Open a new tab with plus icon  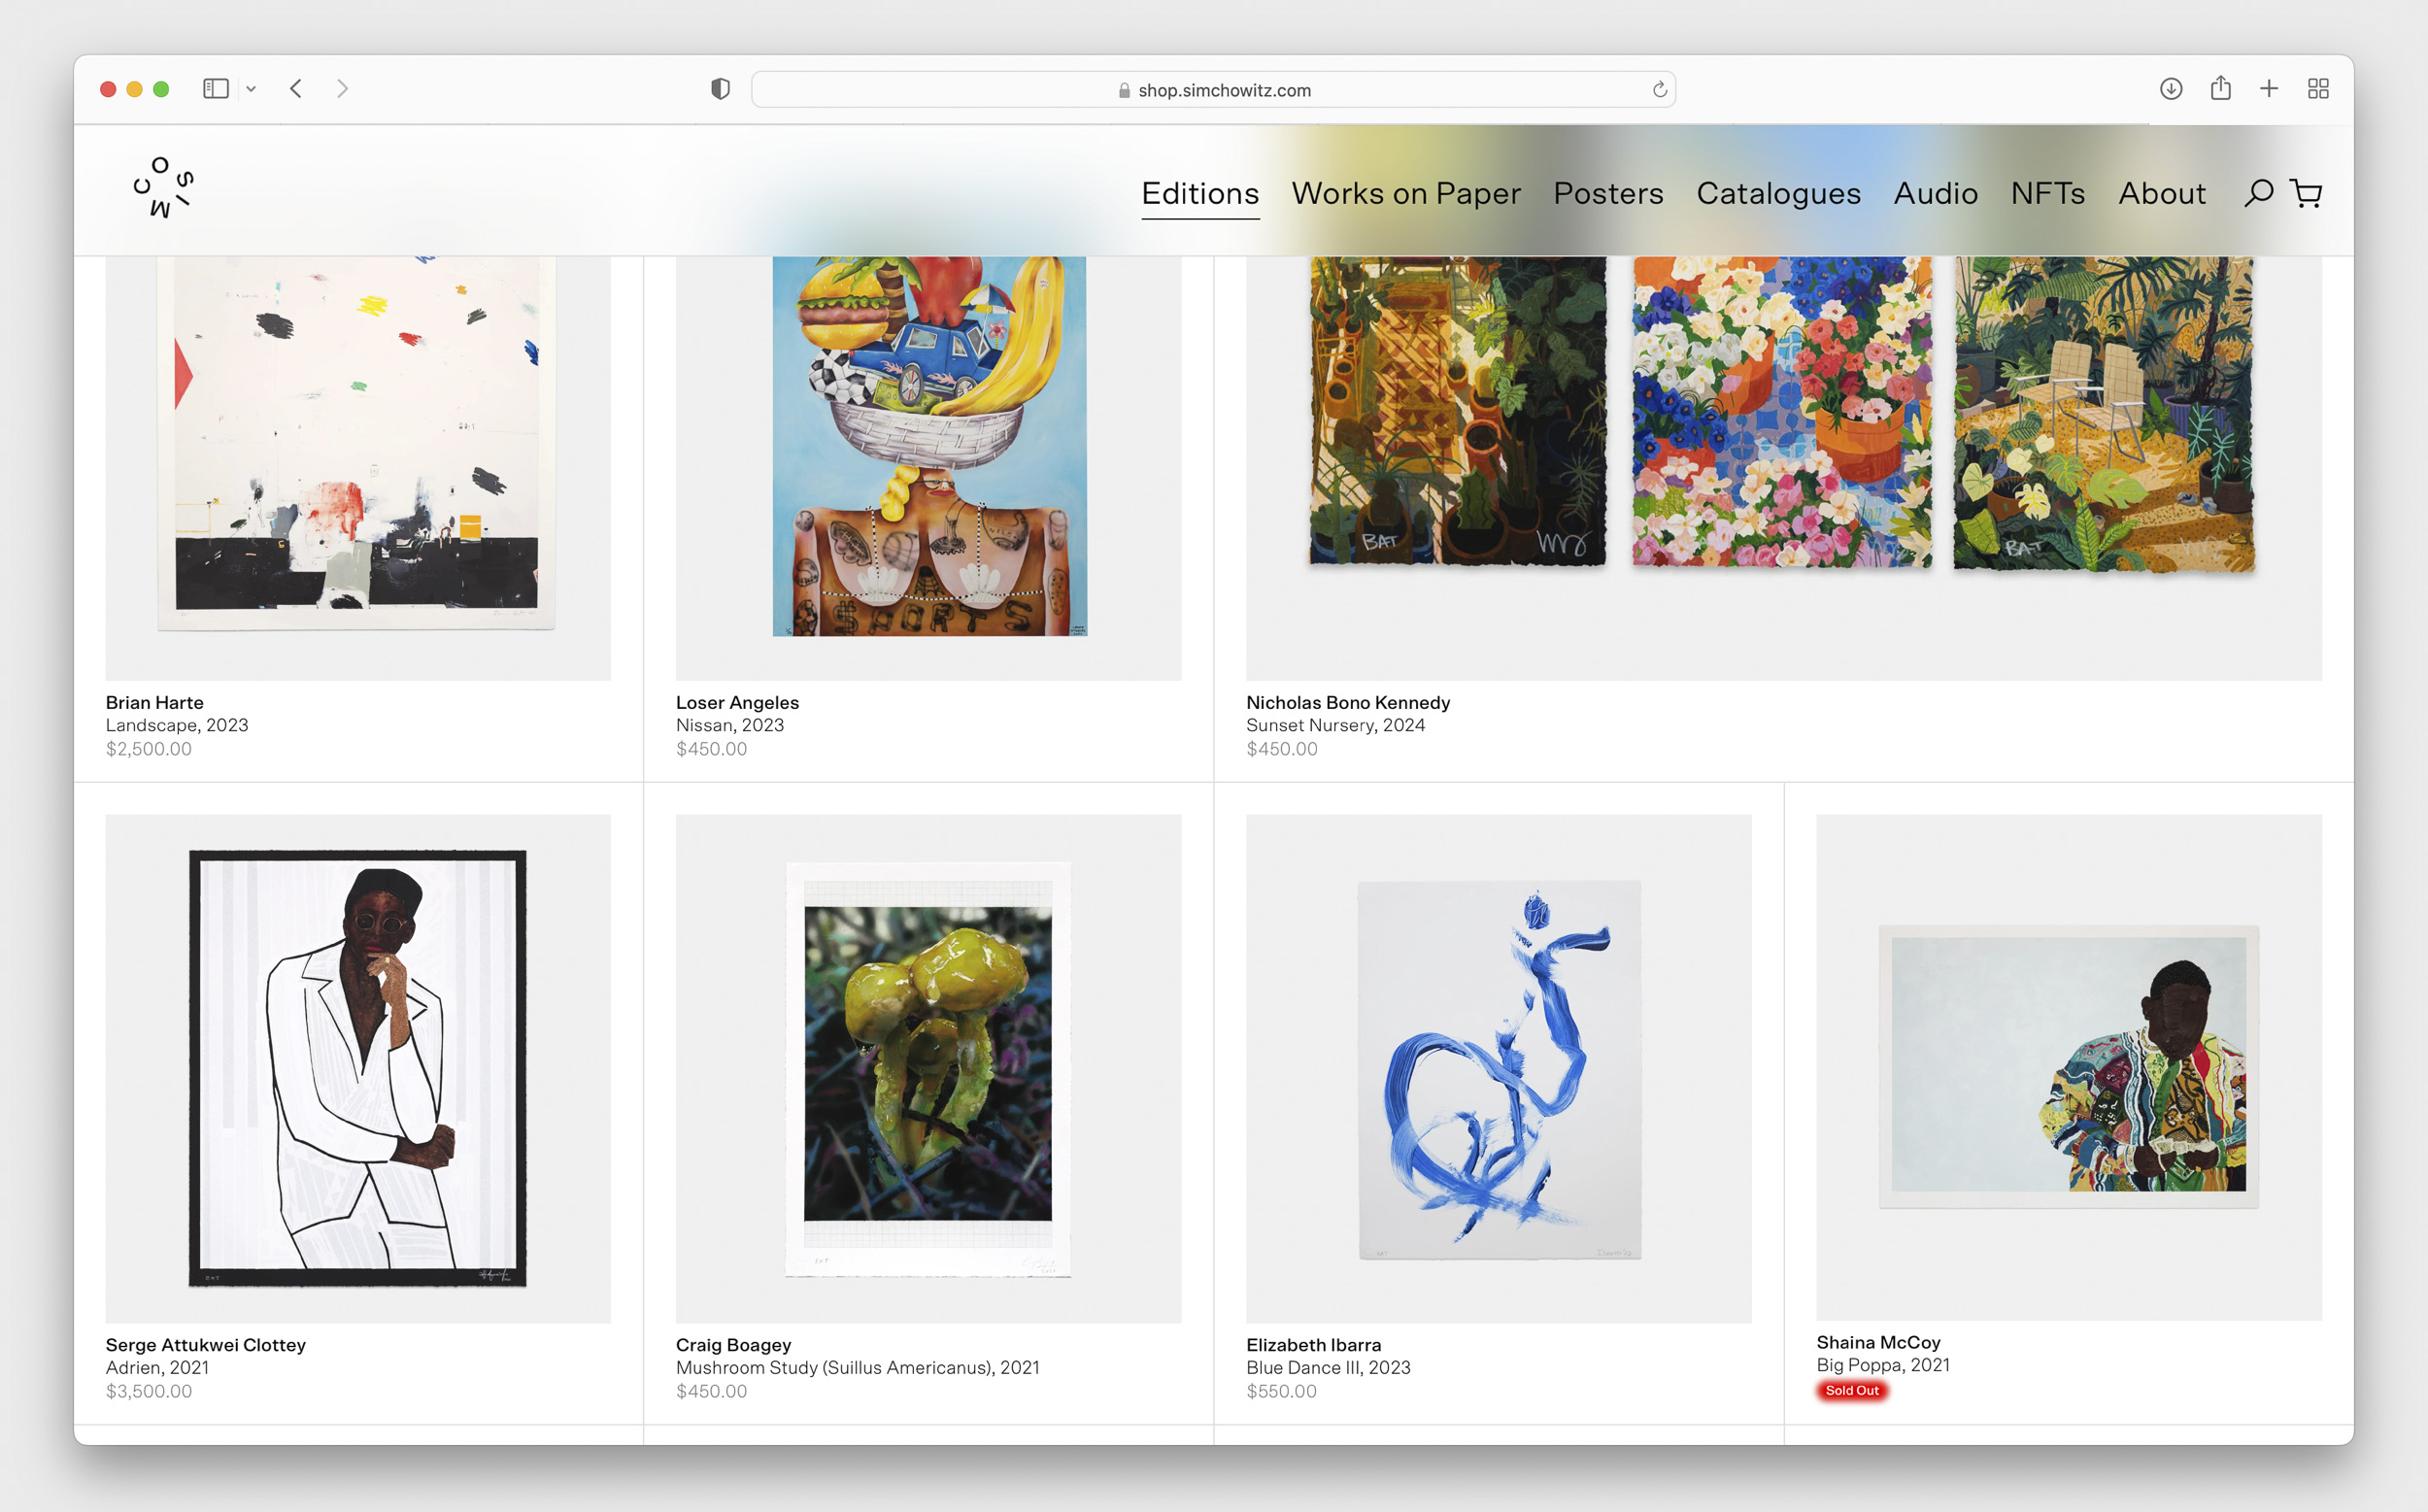[2269, 89]
